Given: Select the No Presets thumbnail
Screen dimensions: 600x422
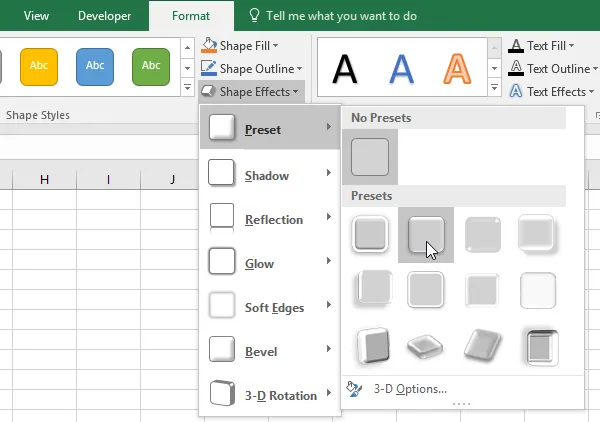Looking at the screenshot, I should pyautogui.click(x=370, y=157).
